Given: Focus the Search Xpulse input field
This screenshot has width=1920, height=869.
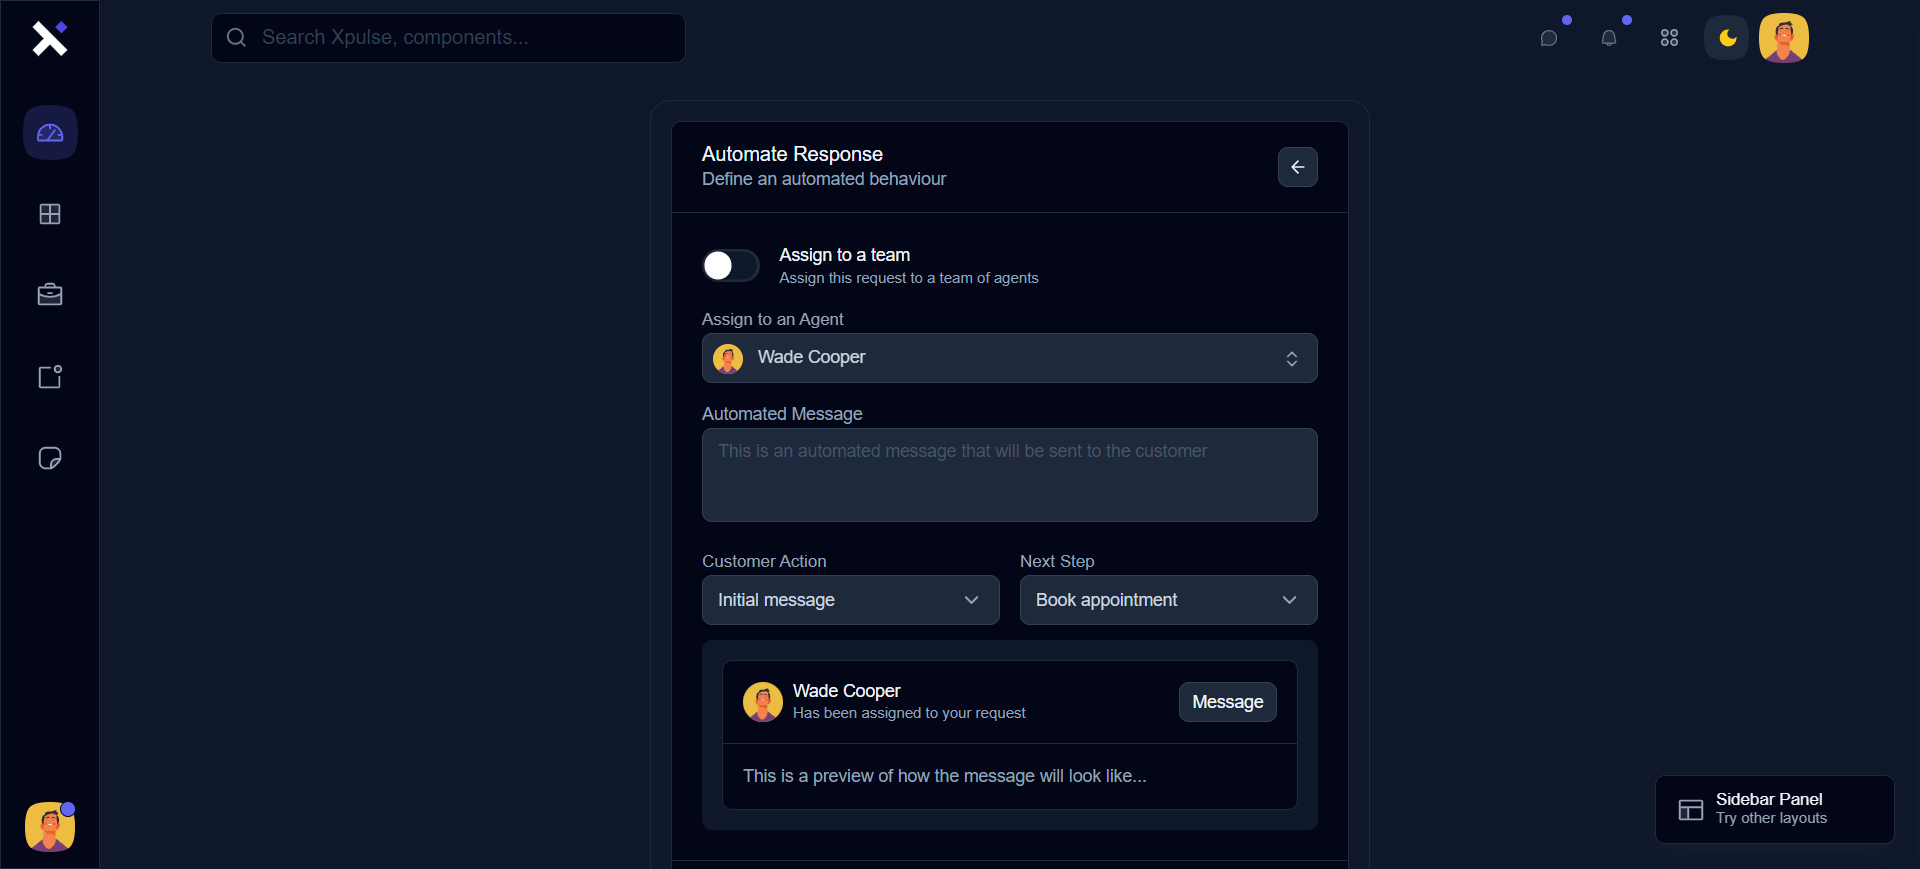Looking at the screenshot, I should (x=460, y=38).
